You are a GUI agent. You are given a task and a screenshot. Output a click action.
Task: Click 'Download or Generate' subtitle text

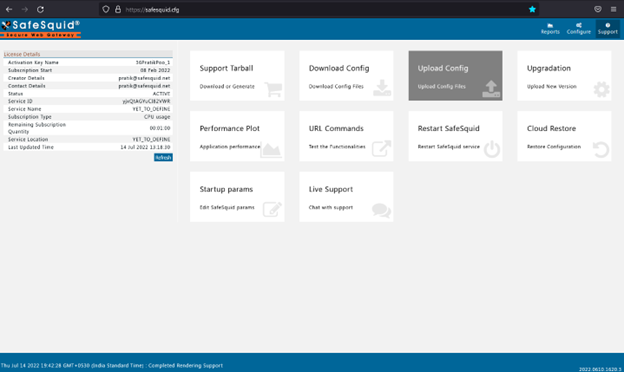pos(227,86)
